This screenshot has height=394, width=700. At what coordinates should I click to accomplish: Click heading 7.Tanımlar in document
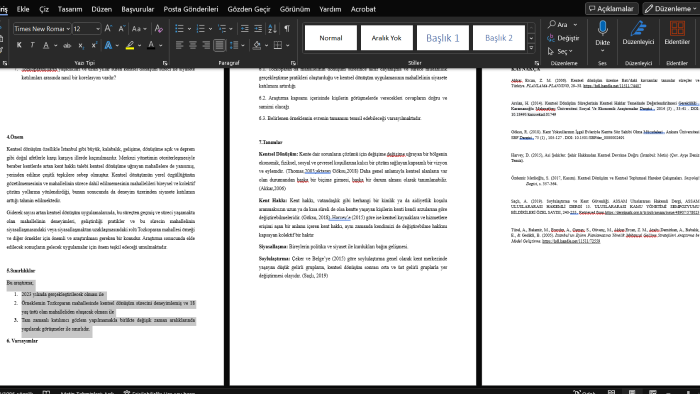tap(271, 142)
